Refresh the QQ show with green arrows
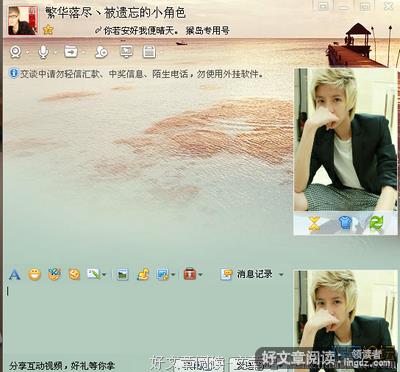This screenshot has height=372, width=400. click(376, 223)
